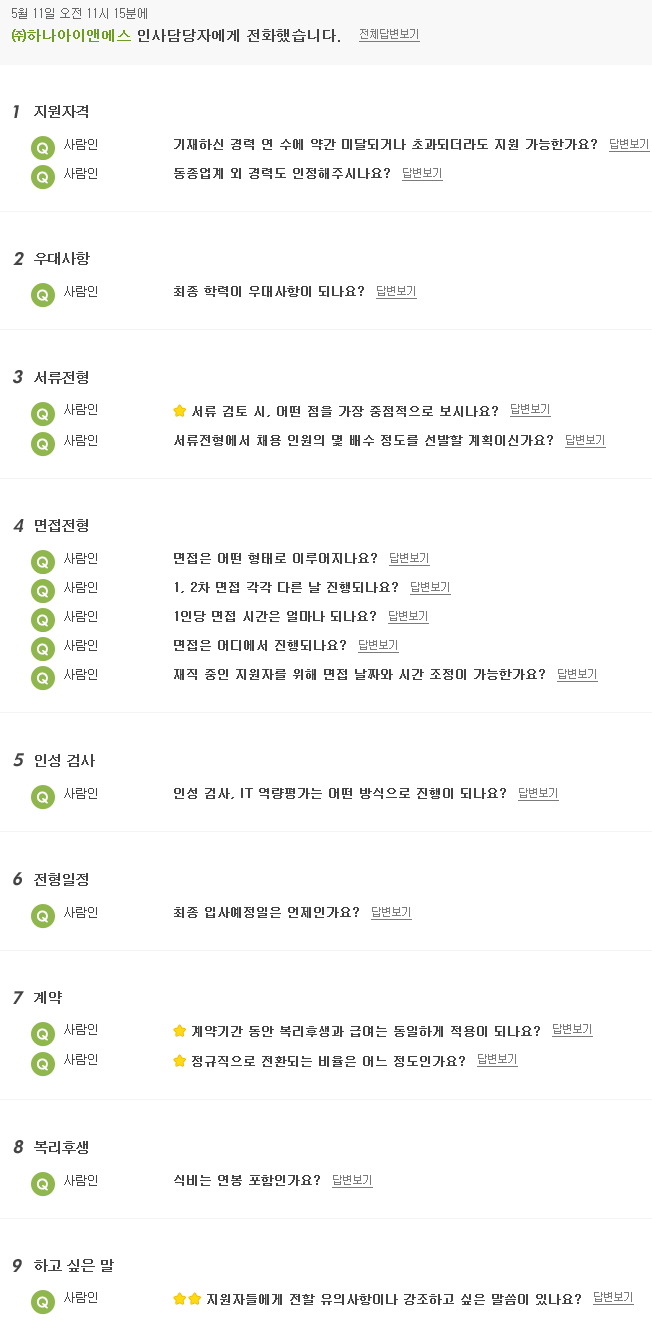The width and height of the screenshot is (652, 1328).
Task: Click the Q icon beside 식비는 연봉 포함인가요
Action: click(43, 1183)
